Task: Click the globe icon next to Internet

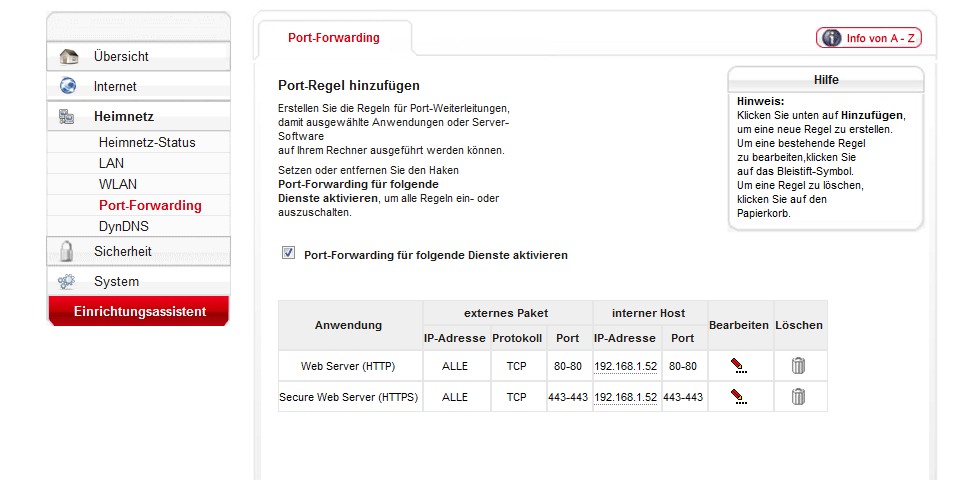Action: (68, 87)
